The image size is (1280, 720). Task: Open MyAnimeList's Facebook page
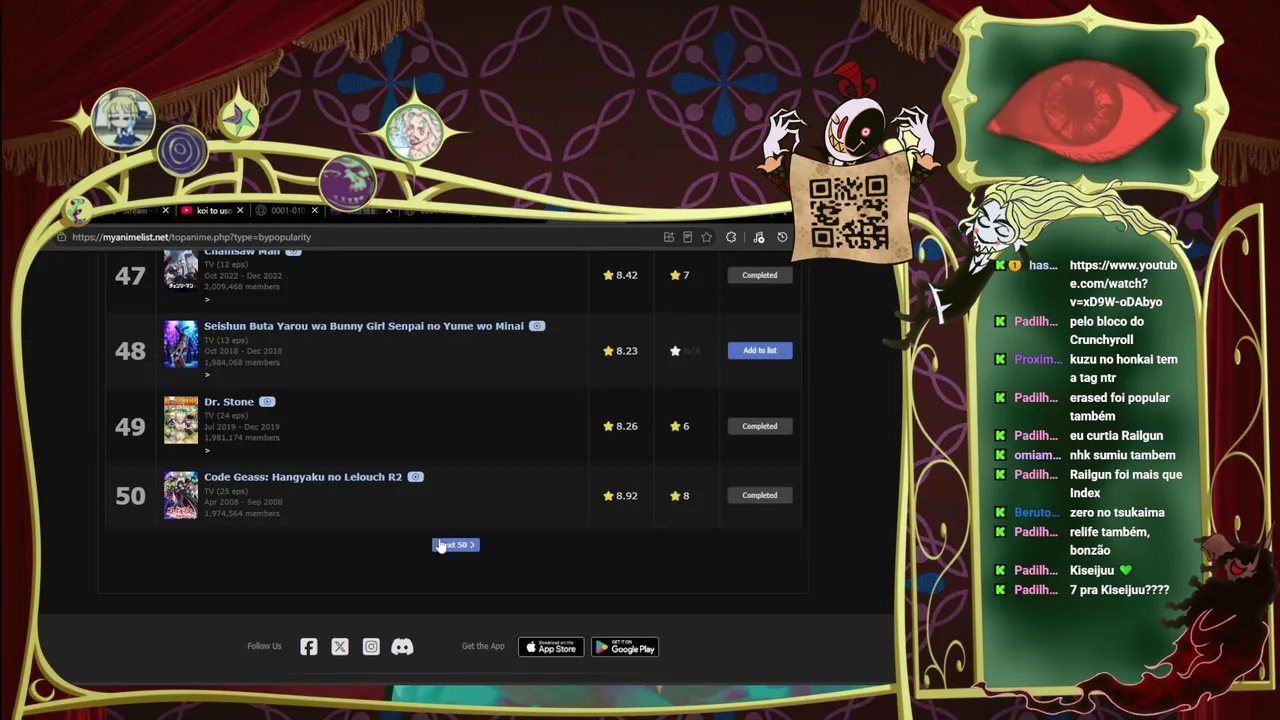[x=309, y=647]
